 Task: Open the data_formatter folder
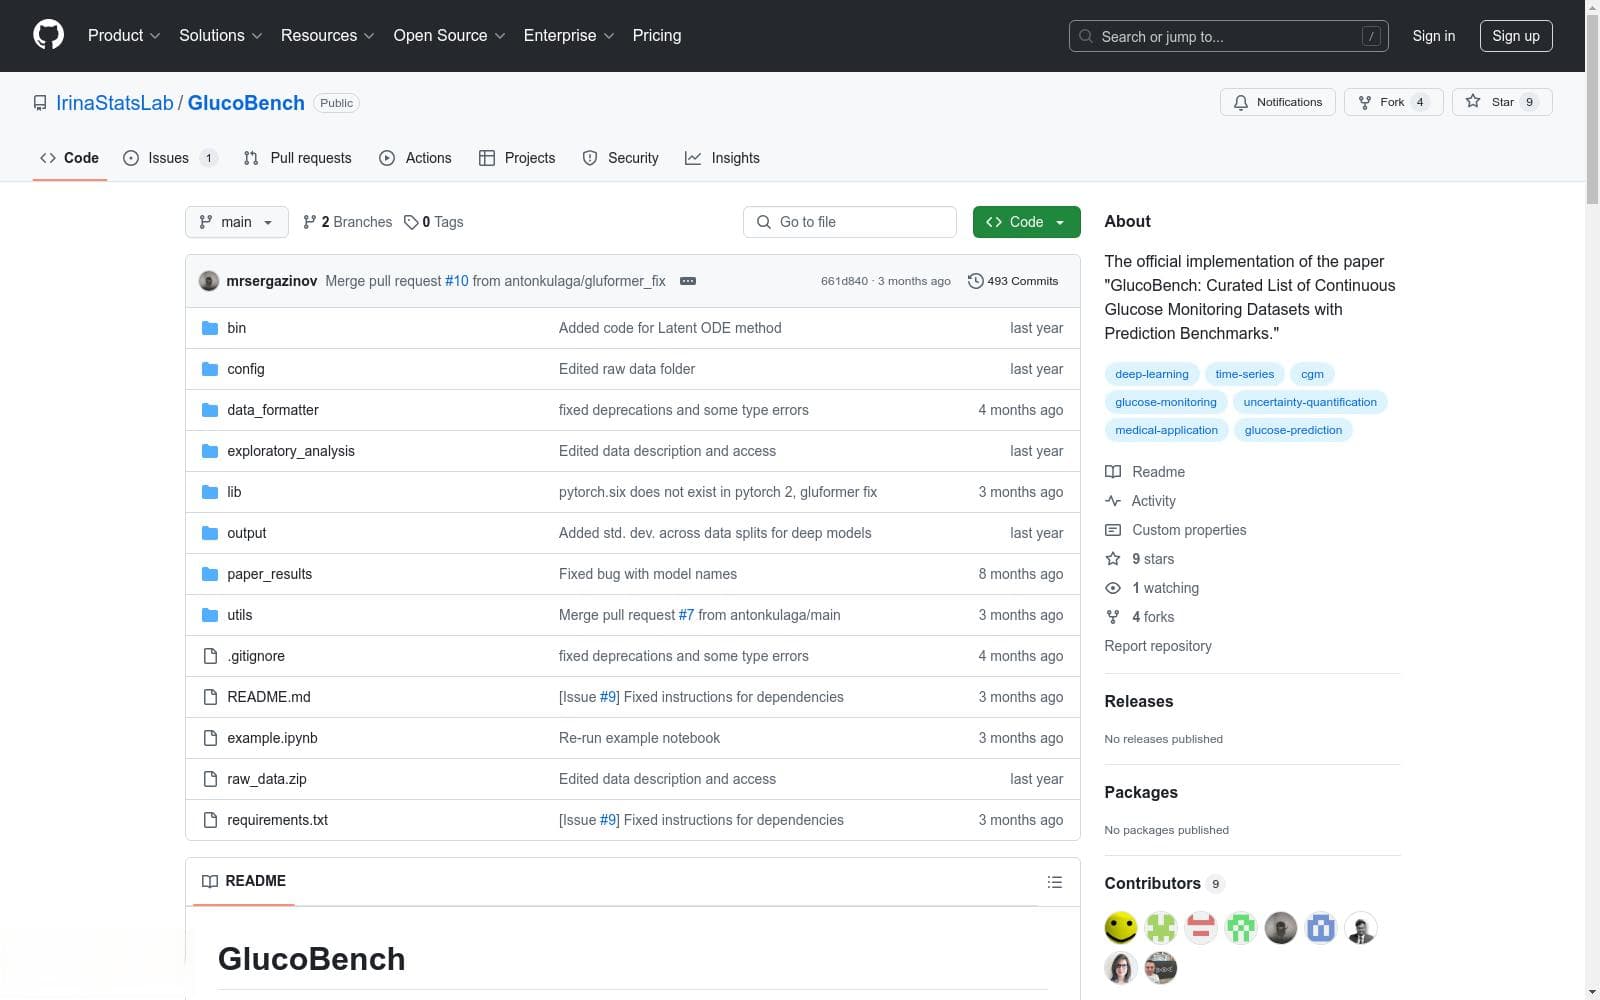pos(273,410)
